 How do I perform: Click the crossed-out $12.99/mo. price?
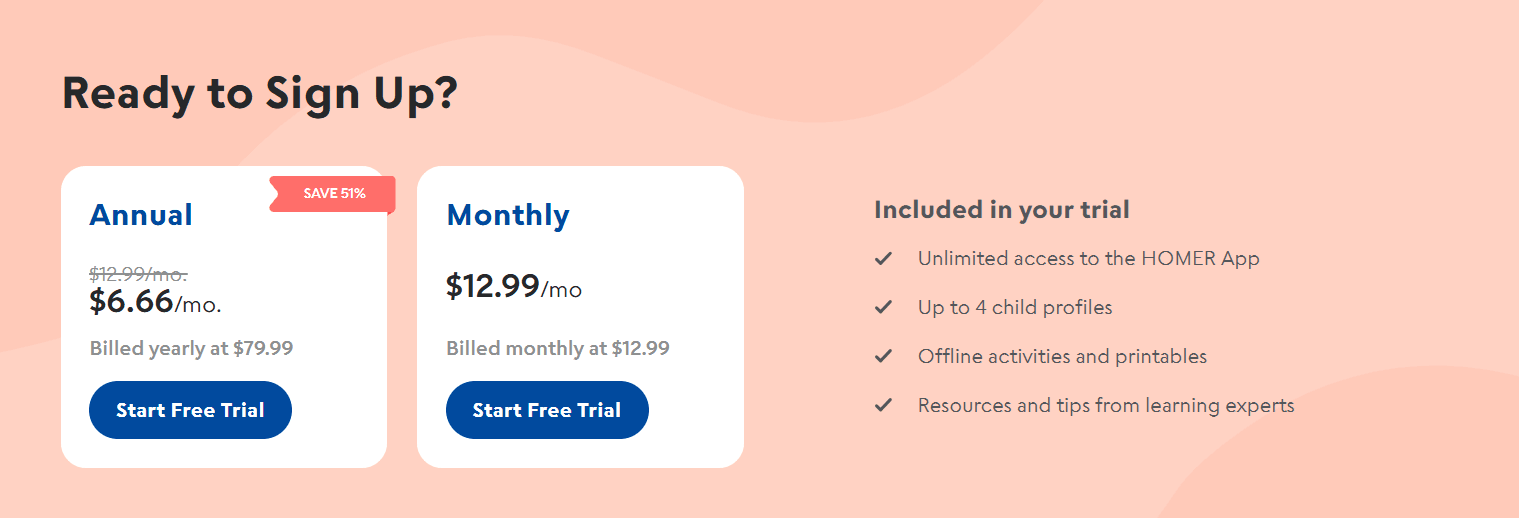point(138,274)
